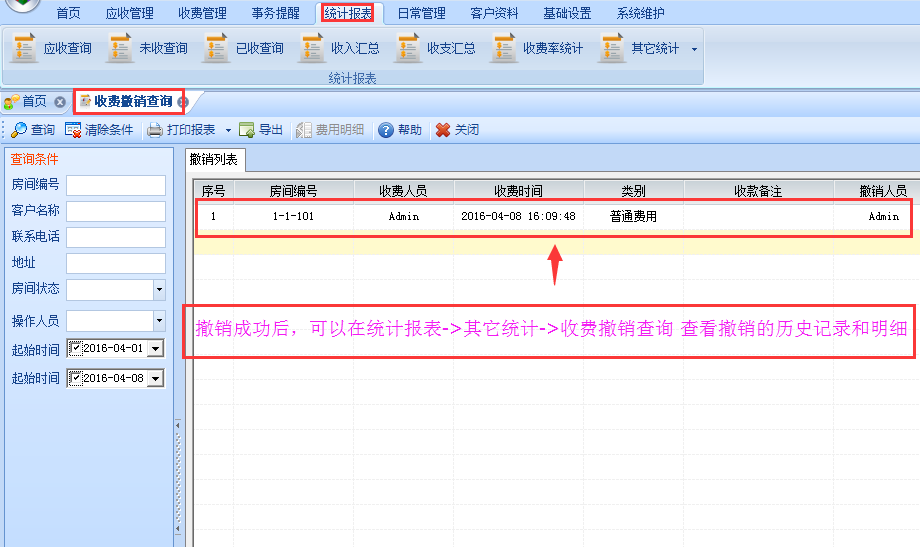Open the 其它统计 report icon
This screenshot has height=547, width=920.
point(612,48)
